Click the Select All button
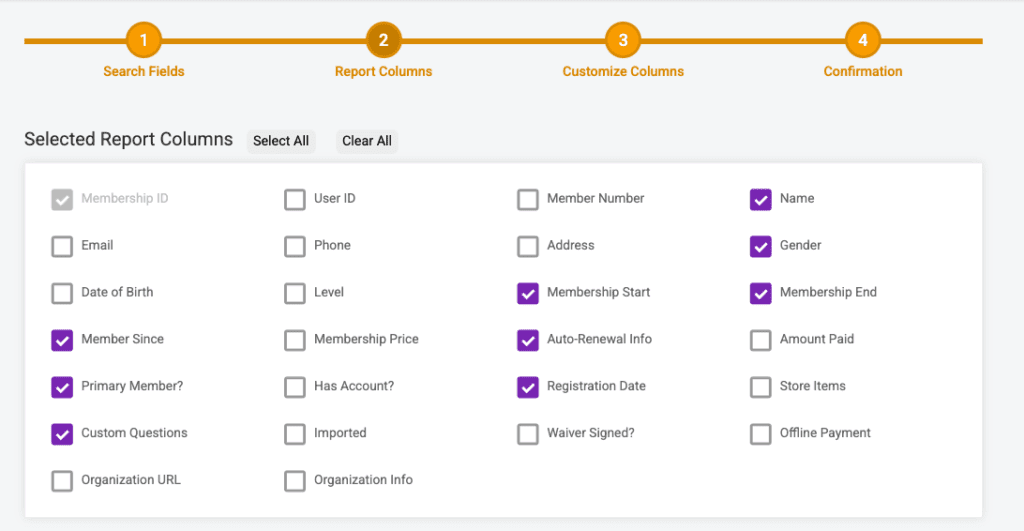This screenshot has height=531, width=1024. (281, 141)
